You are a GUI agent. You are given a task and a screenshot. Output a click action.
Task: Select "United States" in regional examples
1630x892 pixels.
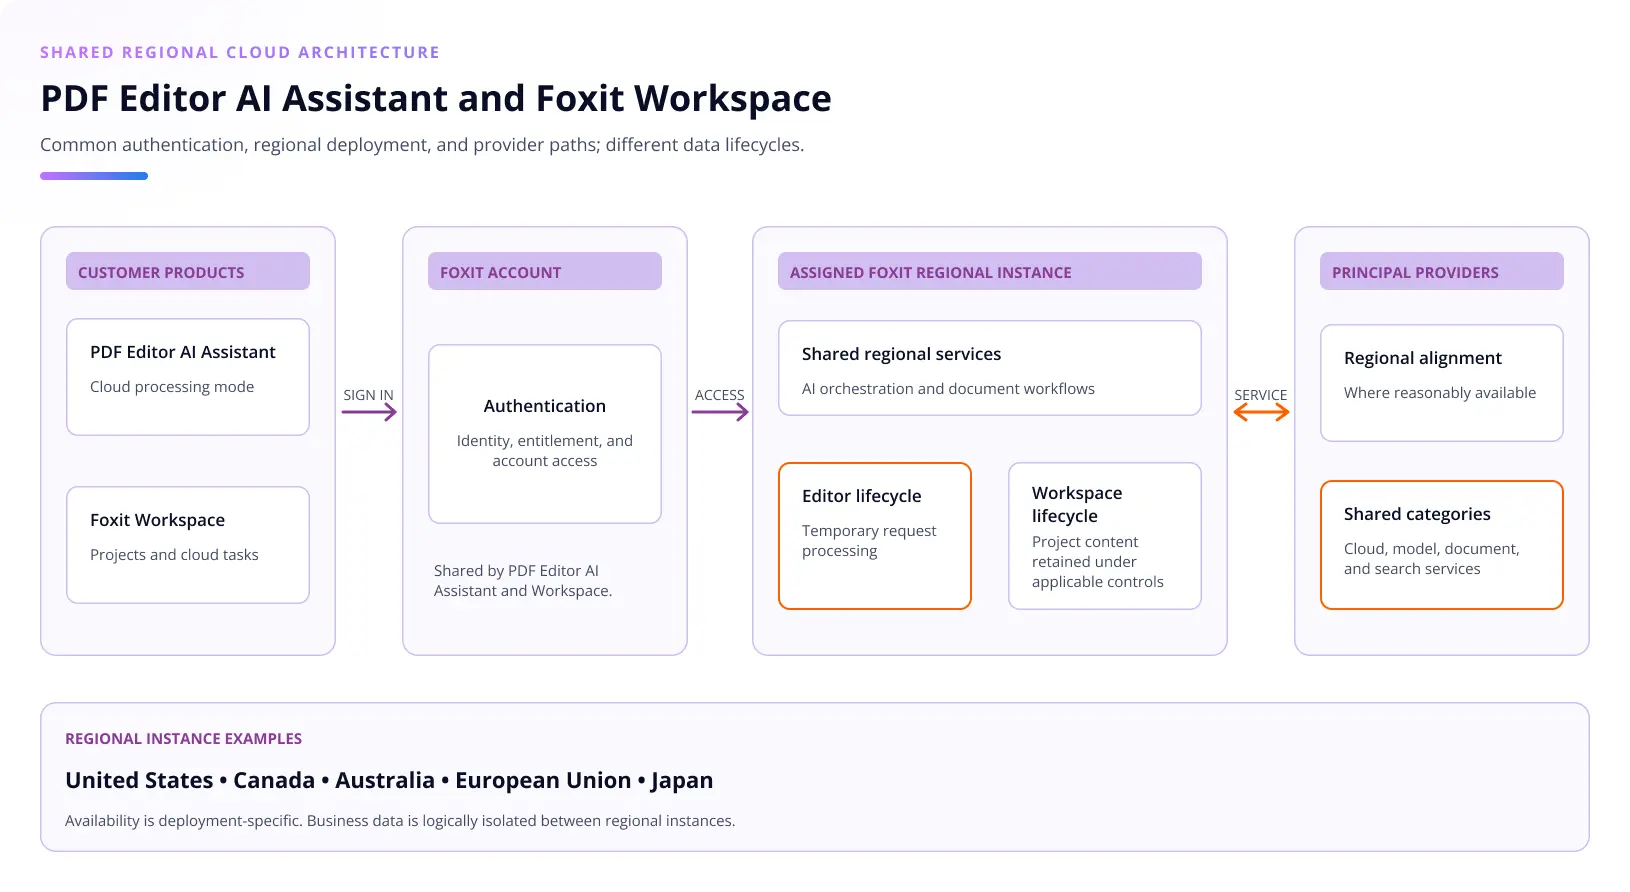(x=139, y=781)
